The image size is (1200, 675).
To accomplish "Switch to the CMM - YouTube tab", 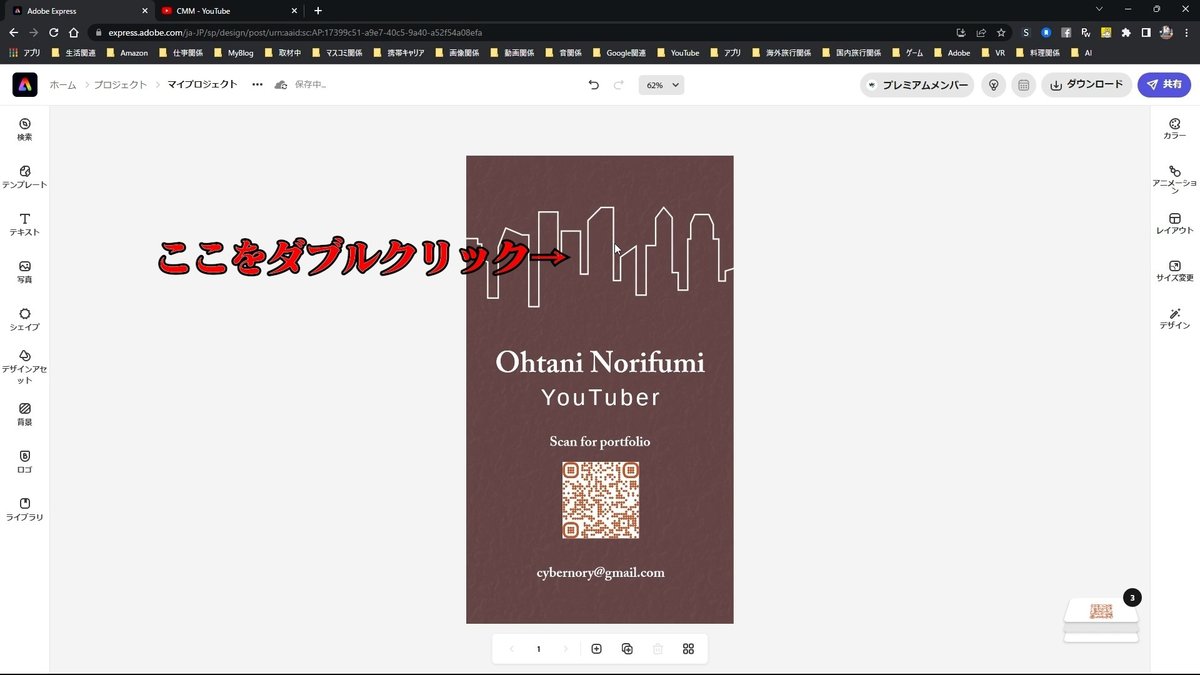I will pos(230,10).
